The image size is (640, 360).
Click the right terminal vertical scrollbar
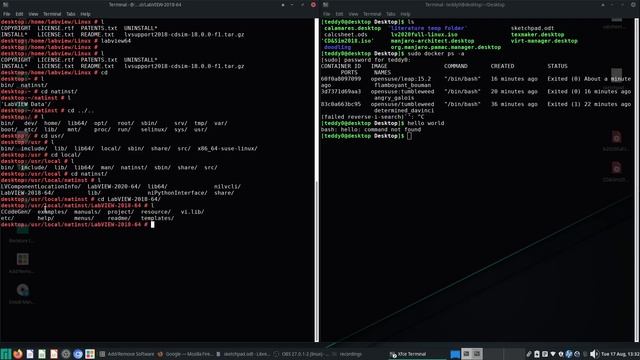point(637,180)
